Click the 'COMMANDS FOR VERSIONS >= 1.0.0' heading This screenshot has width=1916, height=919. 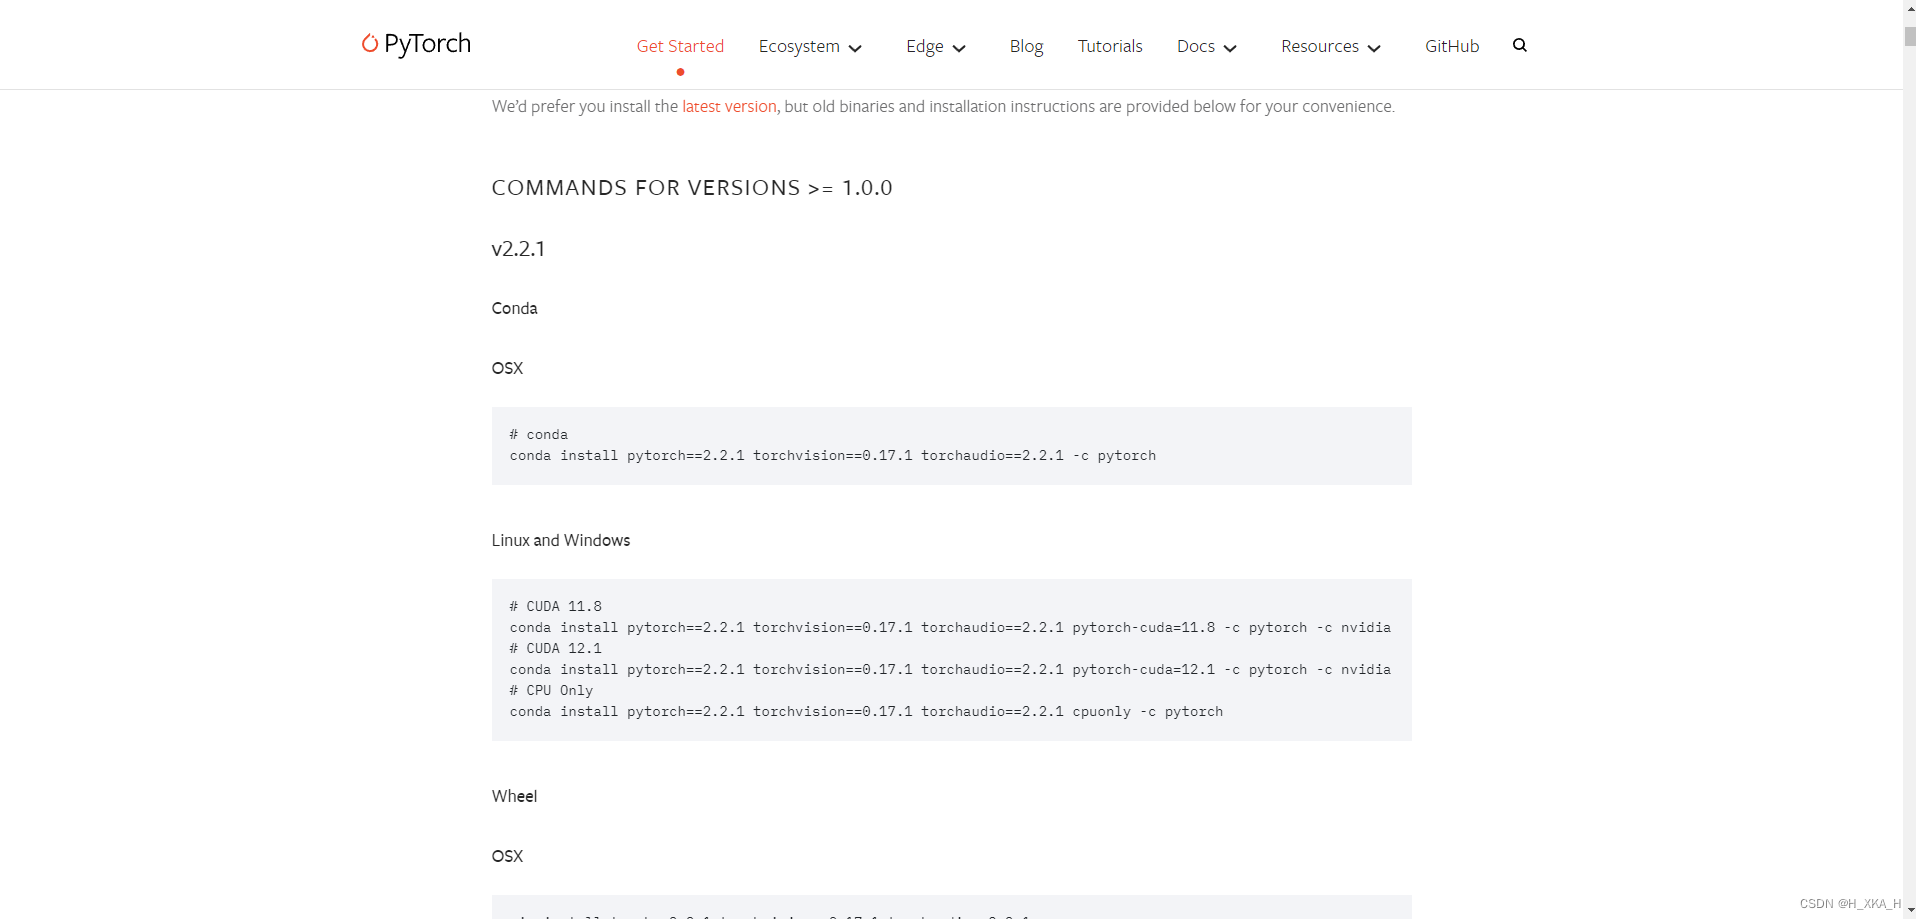(x=692, y=188)
